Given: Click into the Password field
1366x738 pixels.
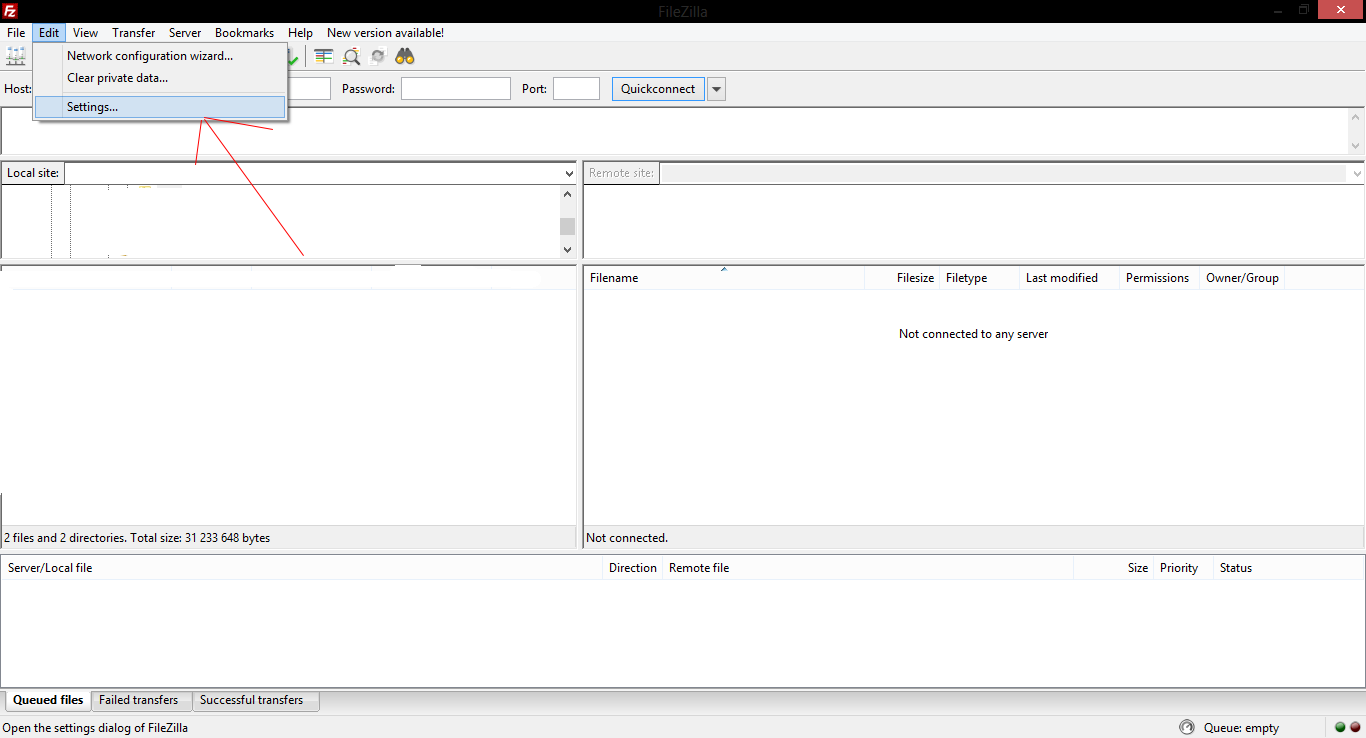Looking at the screenshot, I should pyautogui.click(x=456, y=89).
